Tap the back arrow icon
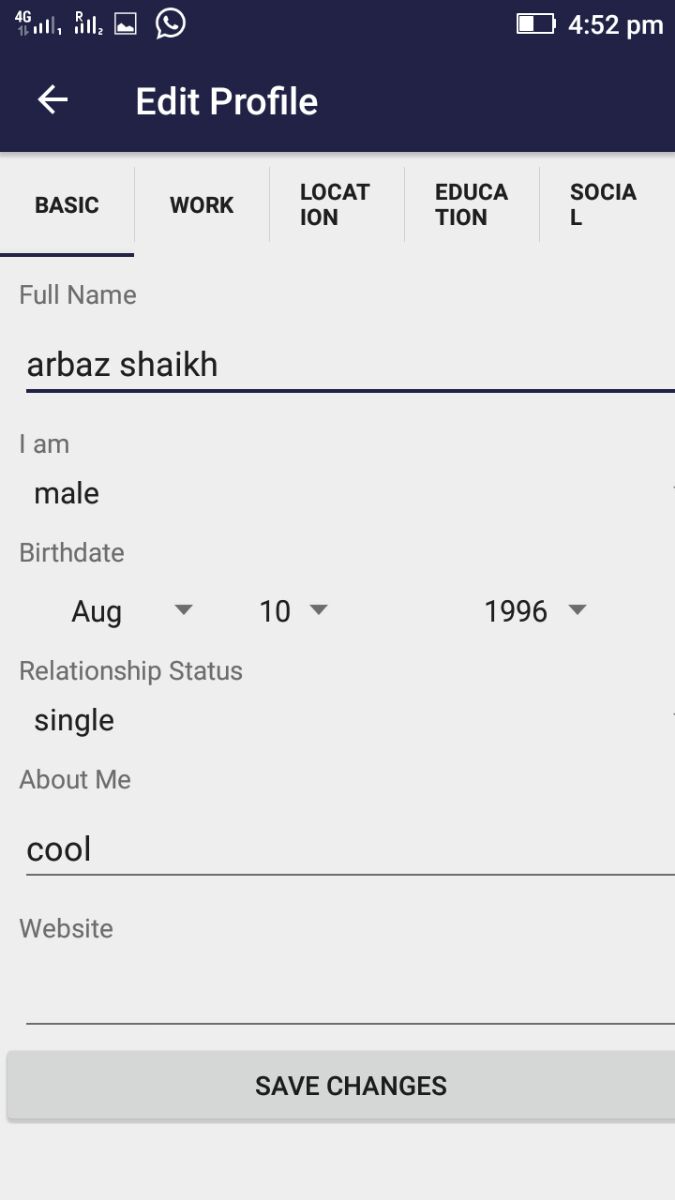 (x=53, y=100)
